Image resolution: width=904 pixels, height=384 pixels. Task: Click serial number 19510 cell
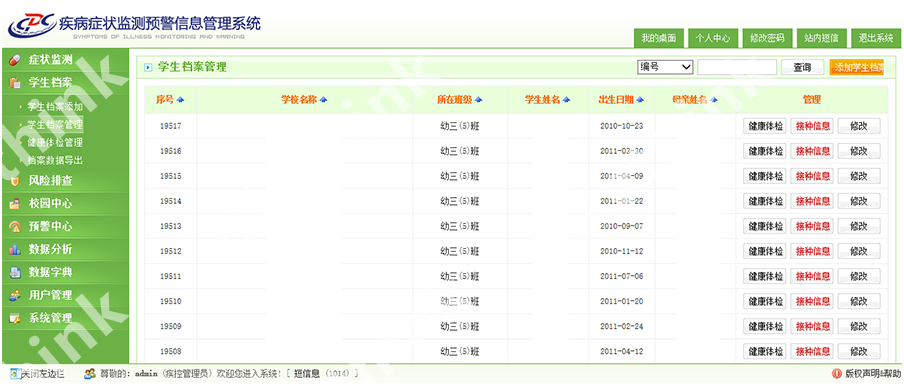coord(171,302)
